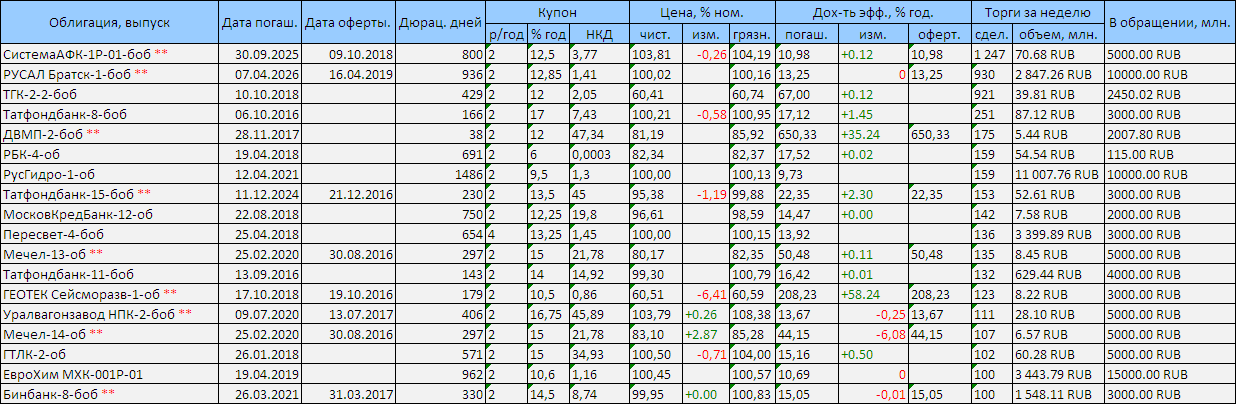
Task: Select Пересвет-4-боб maturity date 25.04.2018
Action: tap(258, 233)
